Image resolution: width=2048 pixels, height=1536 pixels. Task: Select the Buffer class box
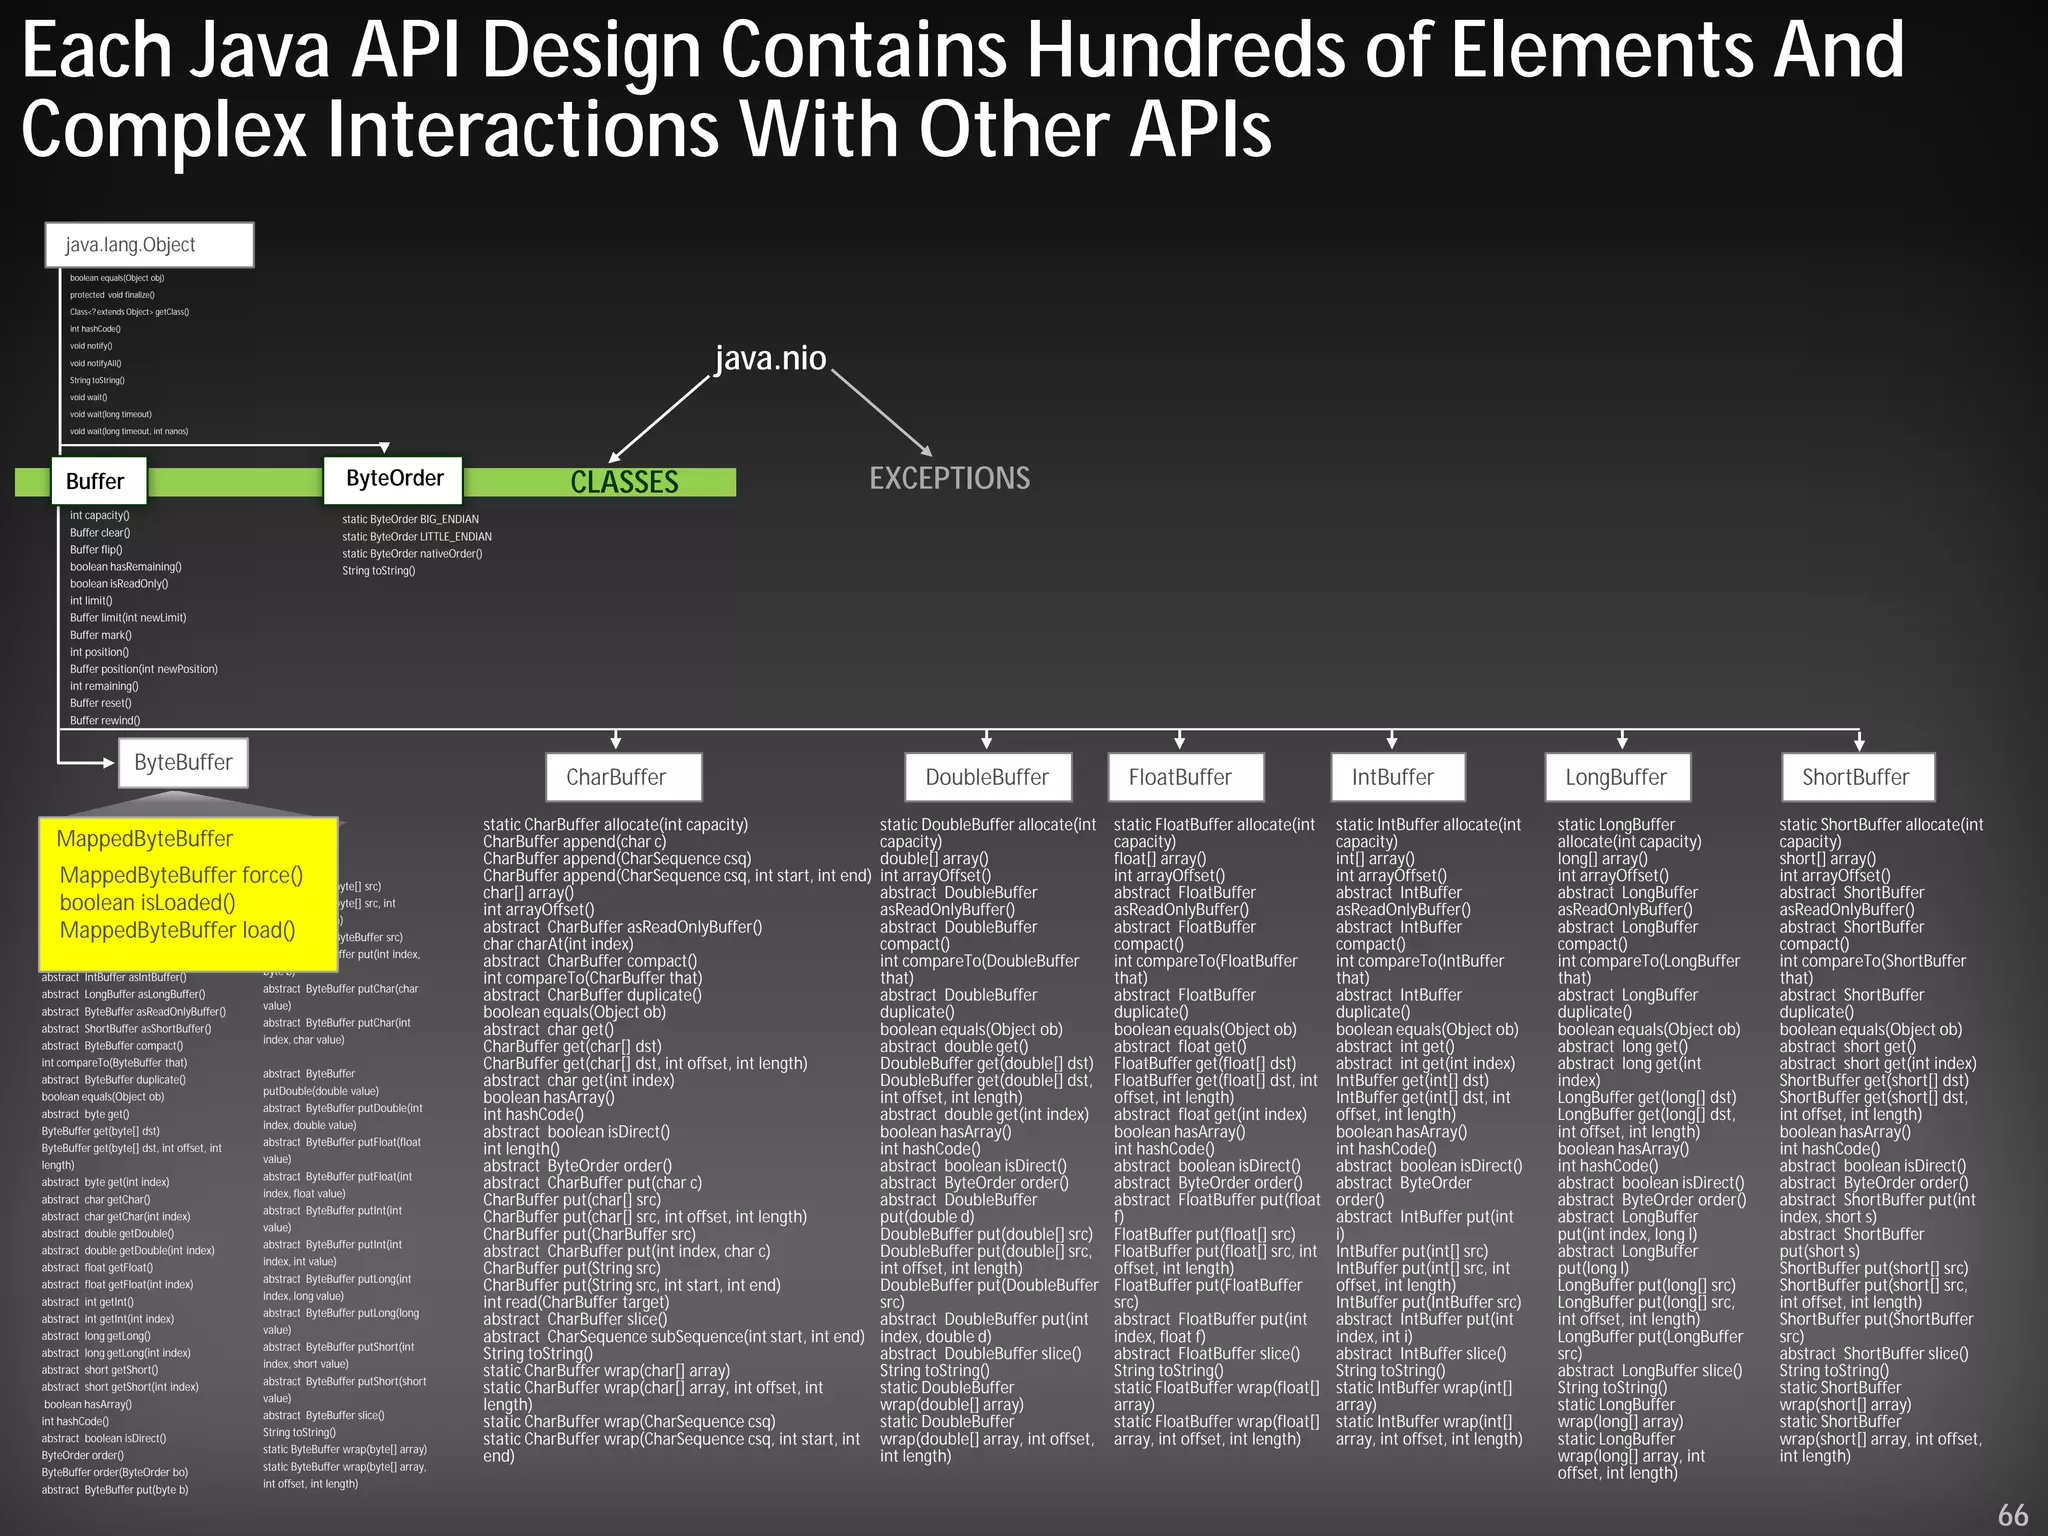point(99,481)
